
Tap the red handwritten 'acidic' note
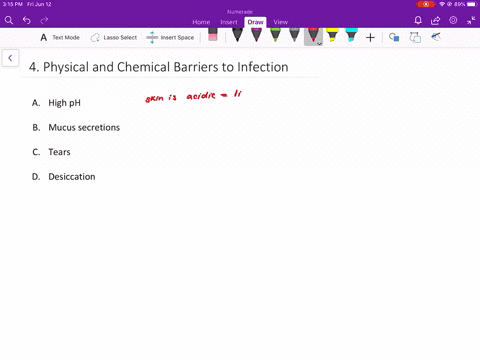click(x=201, y=96)
